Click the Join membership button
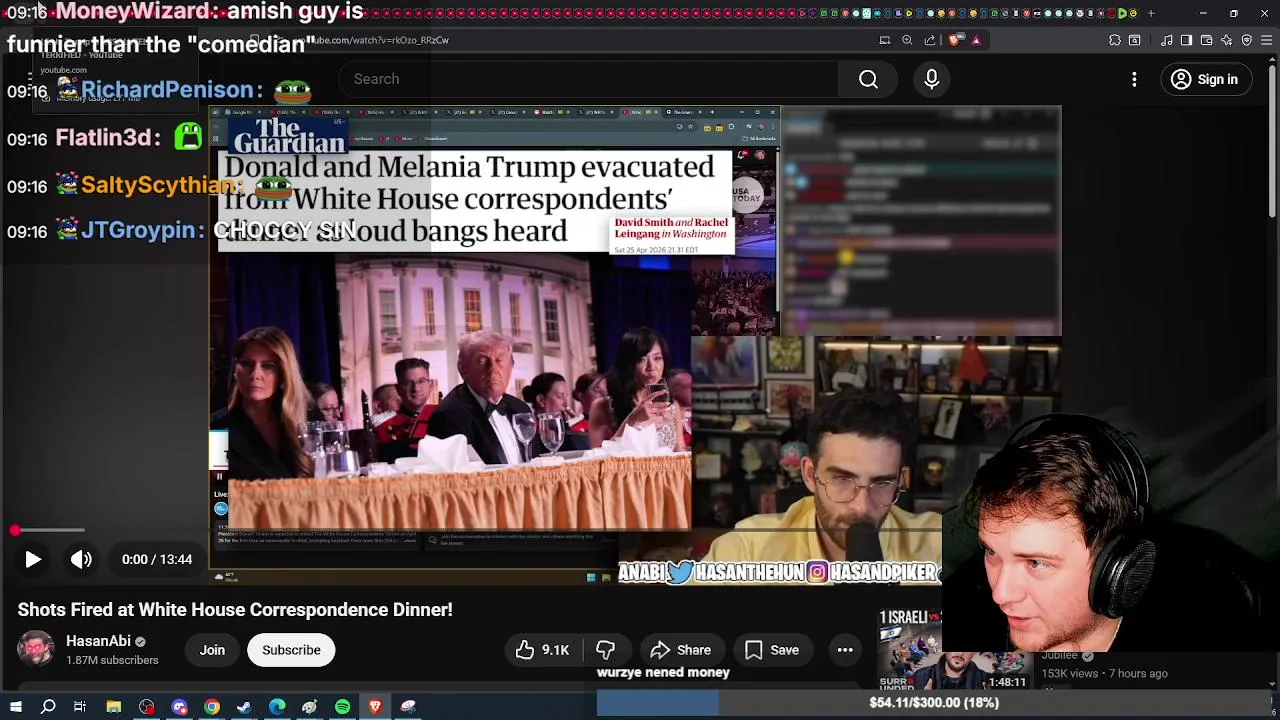 (212, 650)
